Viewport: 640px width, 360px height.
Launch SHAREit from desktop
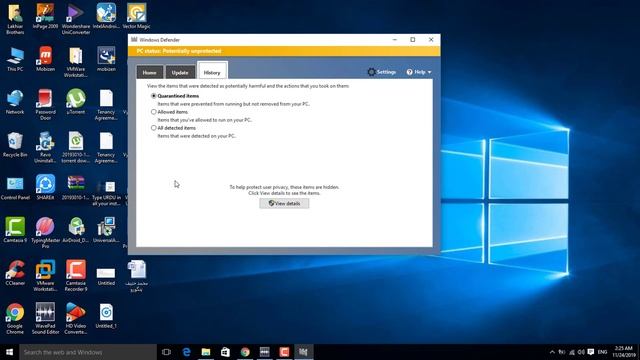coord(45,187)
